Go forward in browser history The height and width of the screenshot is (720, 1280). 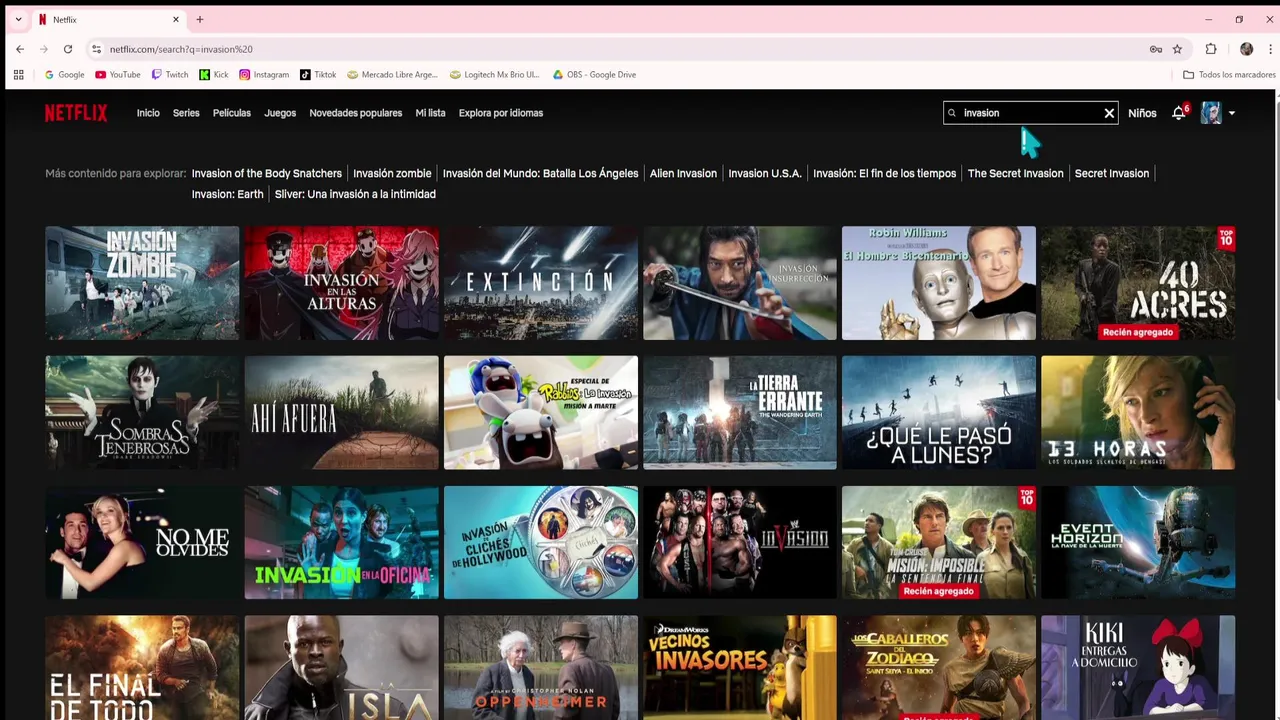tap(44, 49)
